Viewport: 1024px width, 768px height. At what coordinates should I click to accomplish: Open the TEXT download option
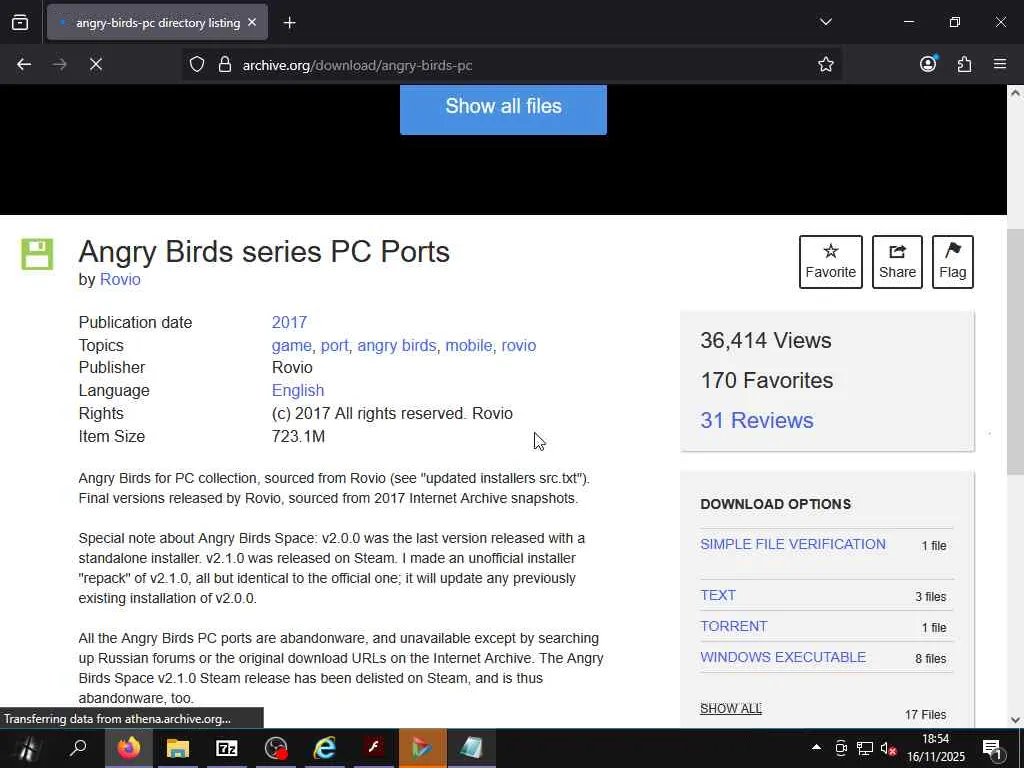coord(718,596)
